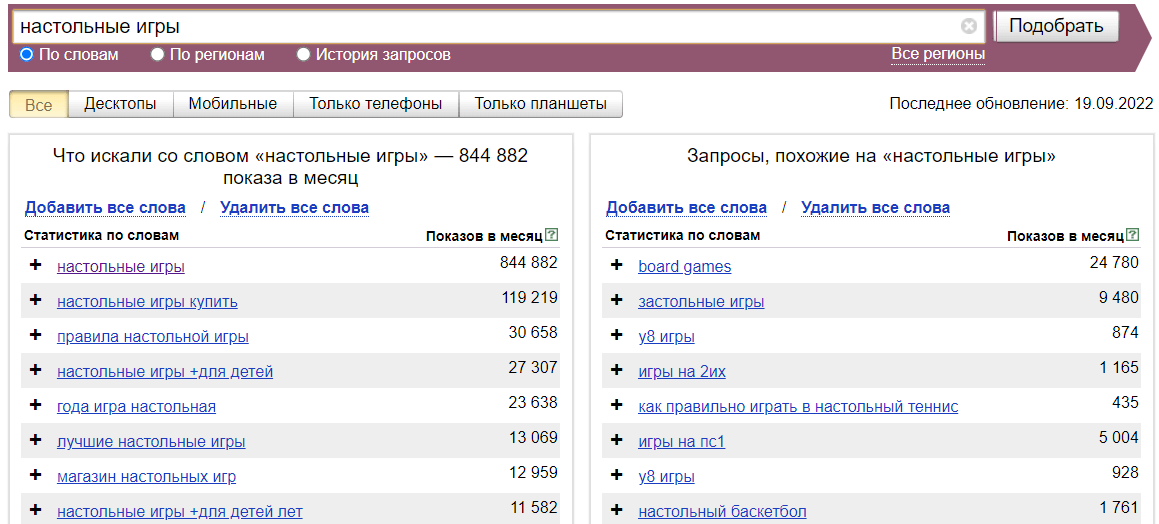The image size is (1159, 524).
Task: Add 'настольные игры купить' via plus icon
Action: click(x=35, y=300)
